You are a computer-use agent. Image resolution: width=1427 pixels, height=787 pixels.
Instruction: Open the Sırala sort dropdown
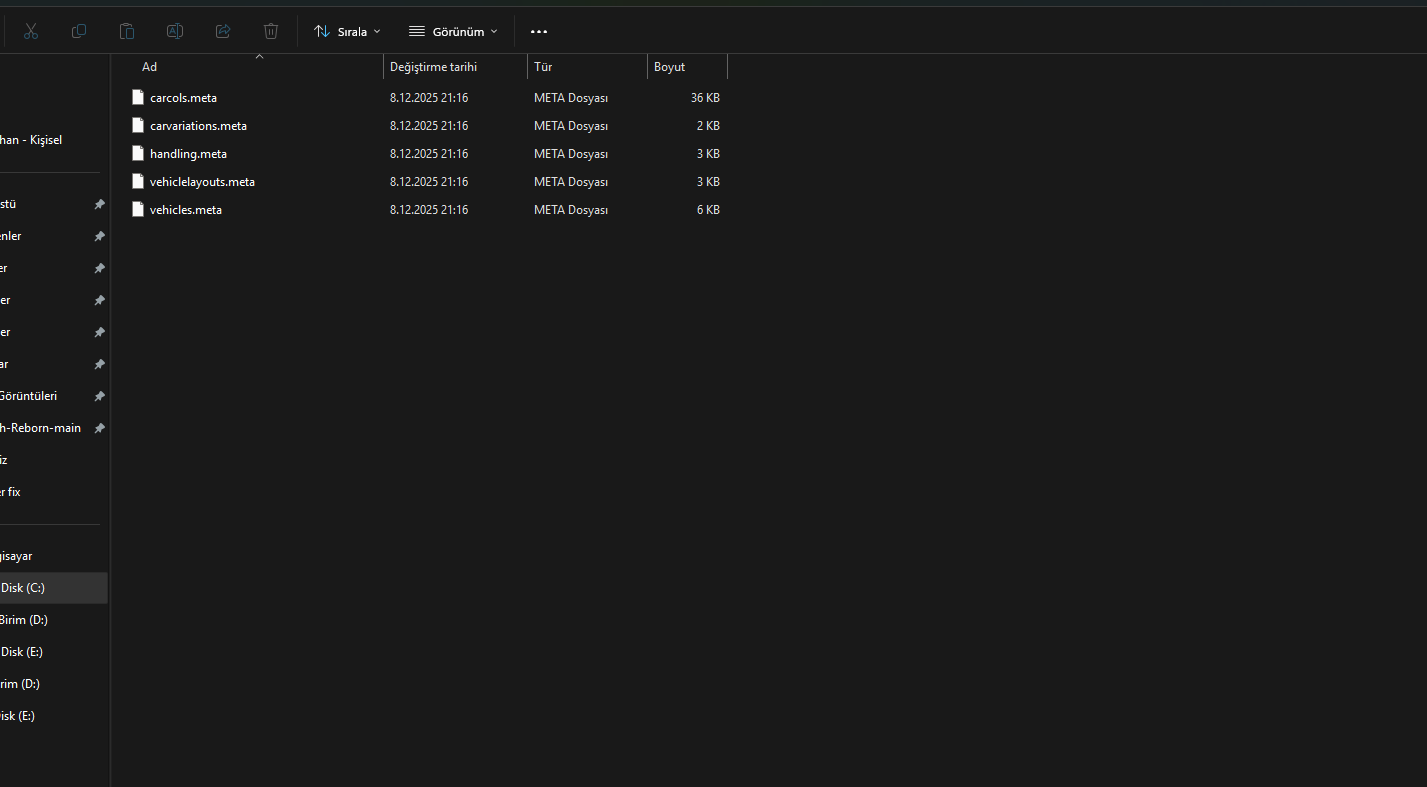click(347, 31)
